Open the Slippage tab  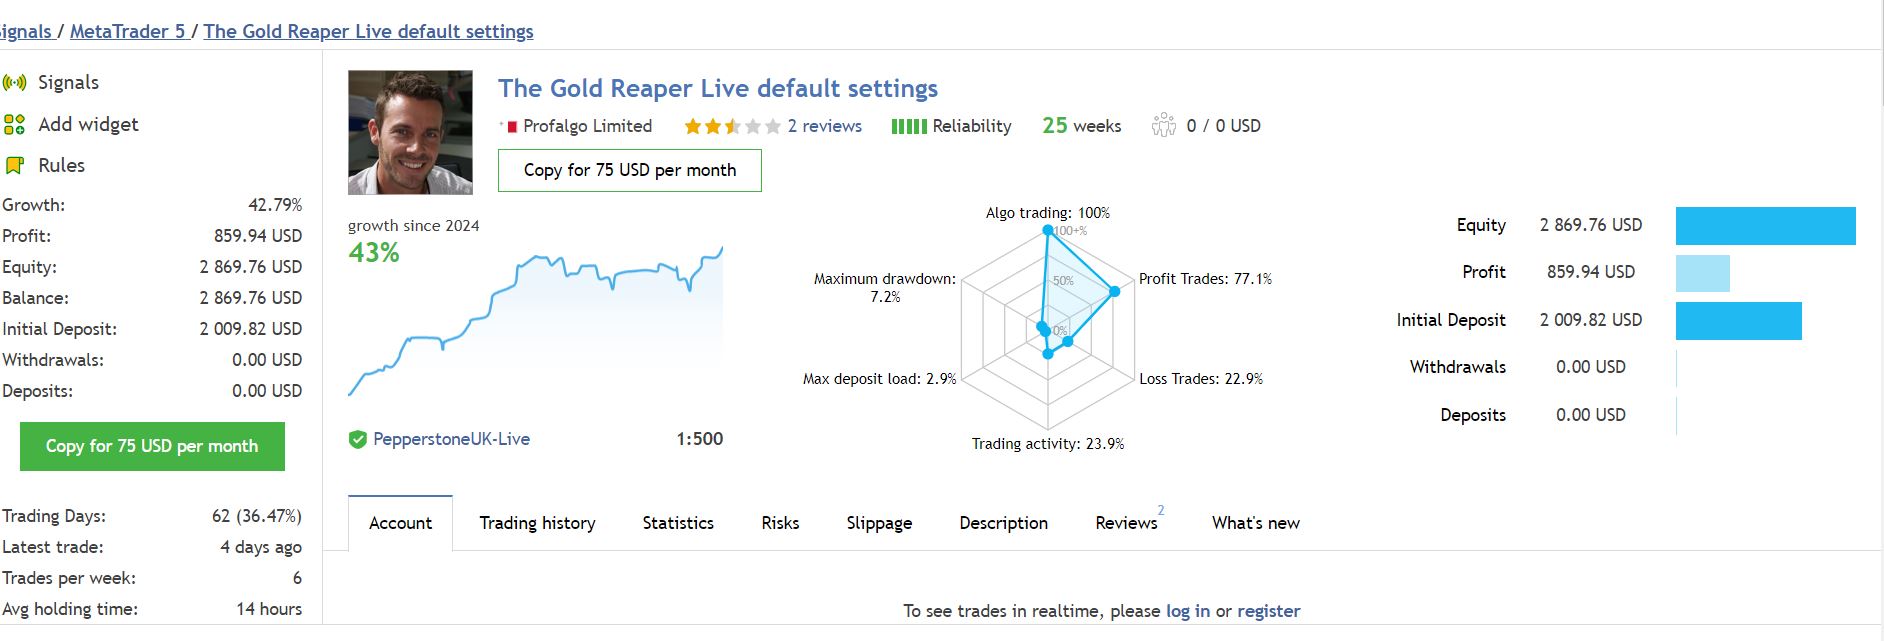pos(879,523)
